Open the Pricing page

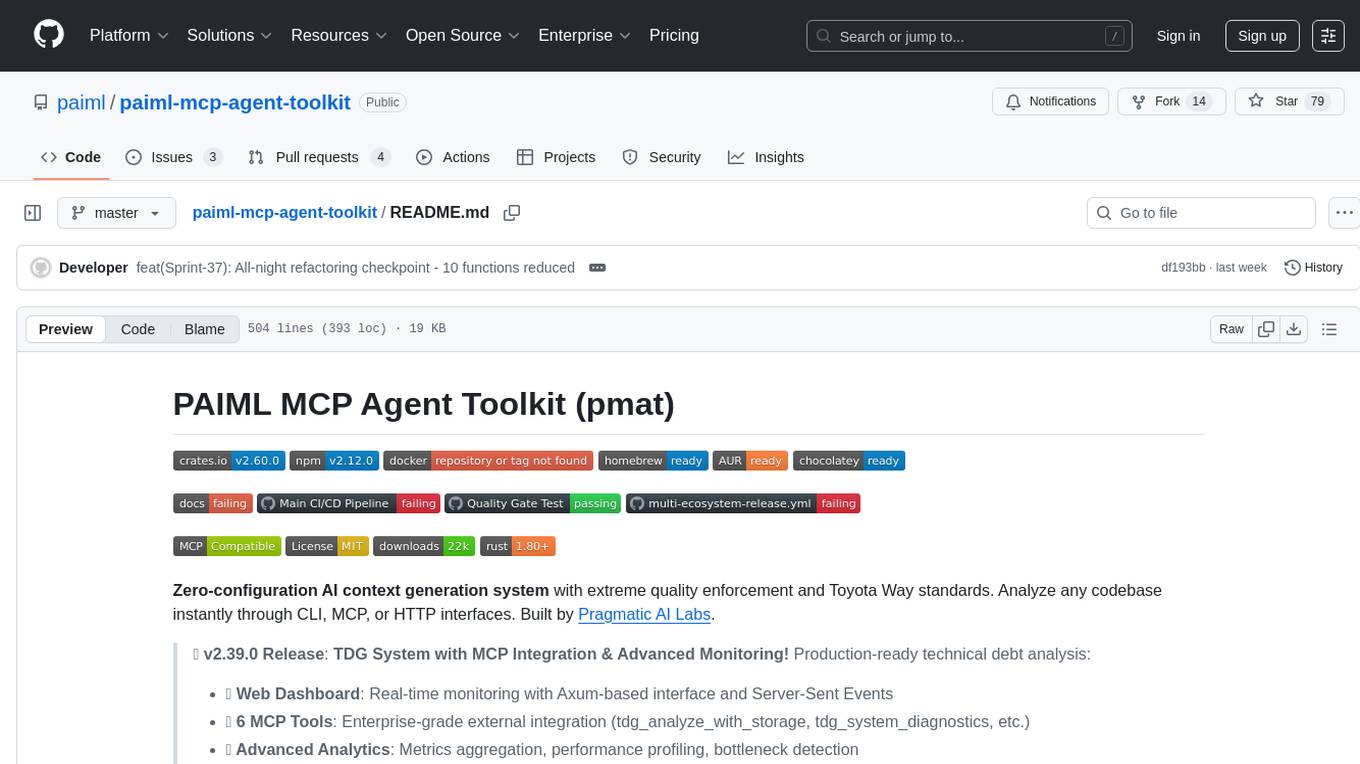point(674,35)
